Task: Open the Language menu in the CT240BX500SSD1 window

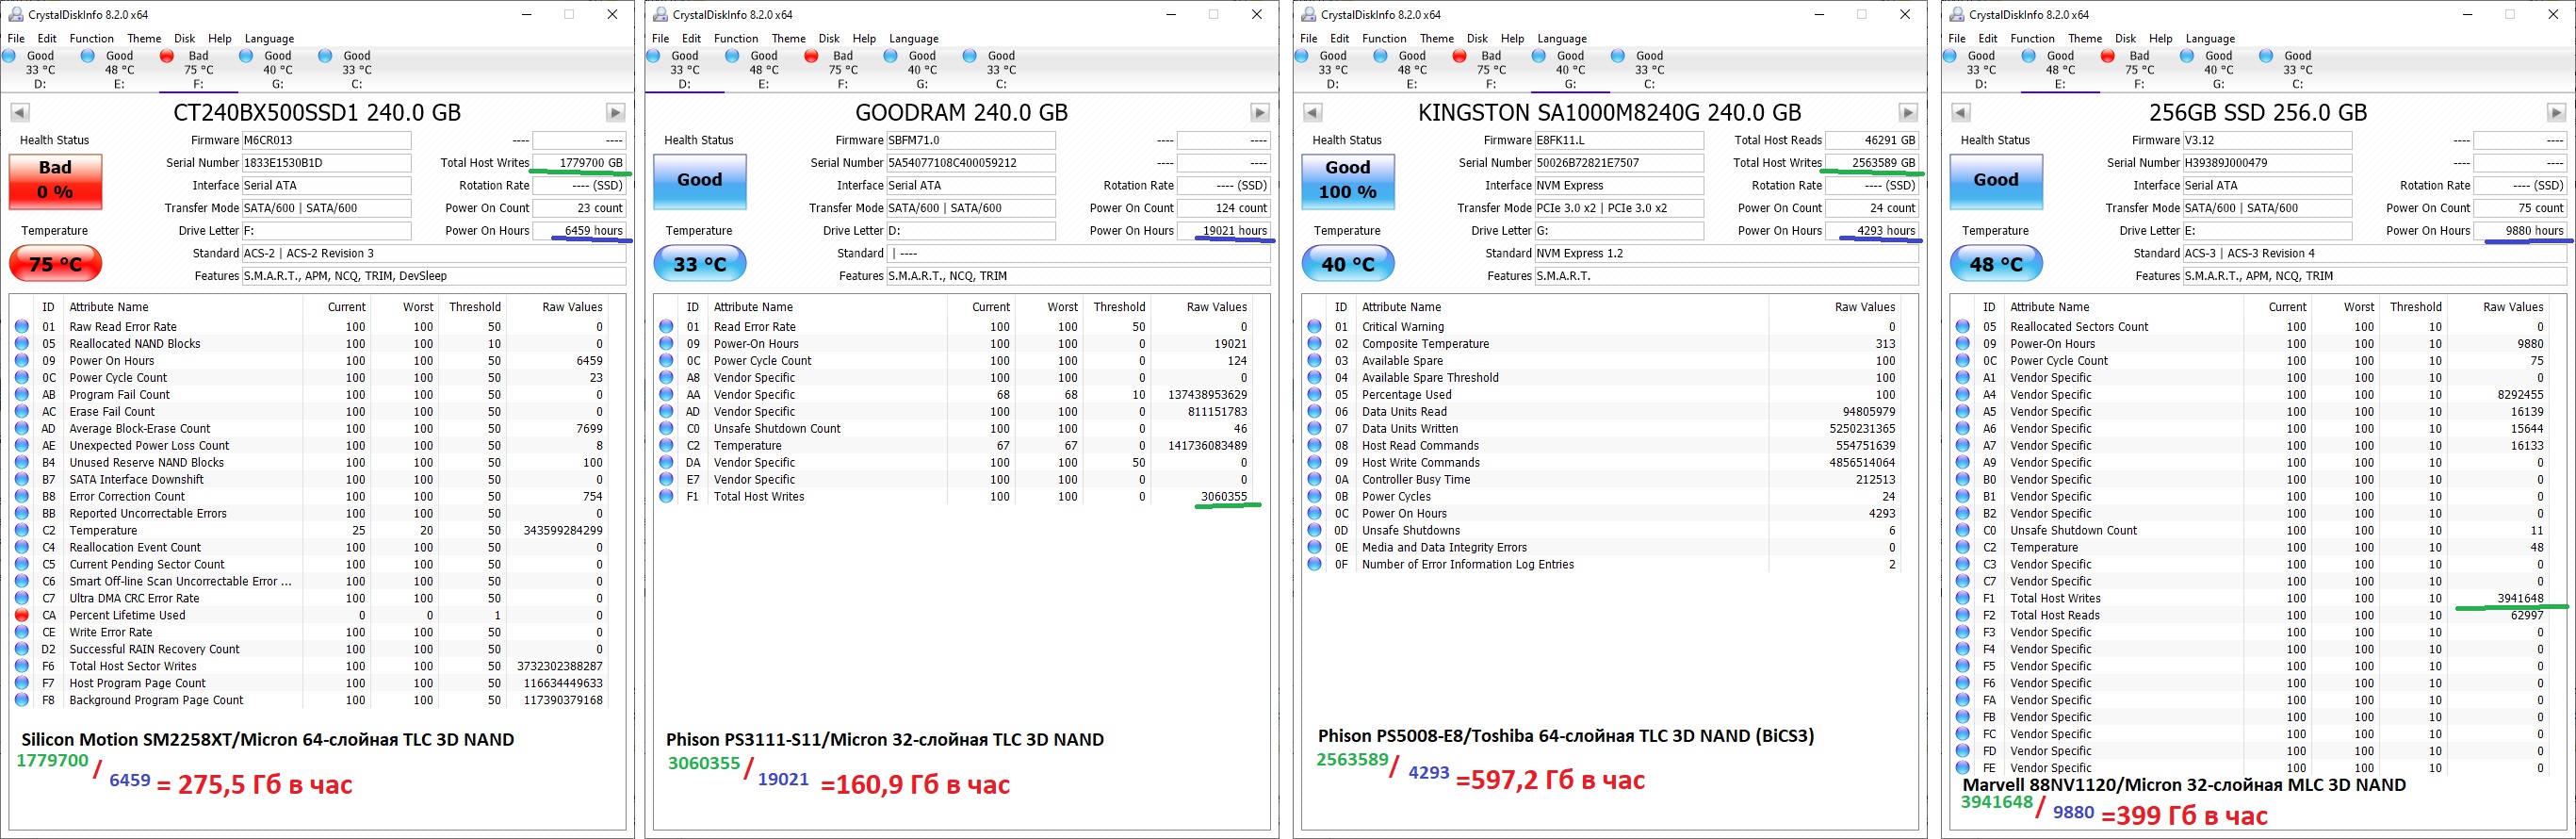Action: (x=270, y=38)
